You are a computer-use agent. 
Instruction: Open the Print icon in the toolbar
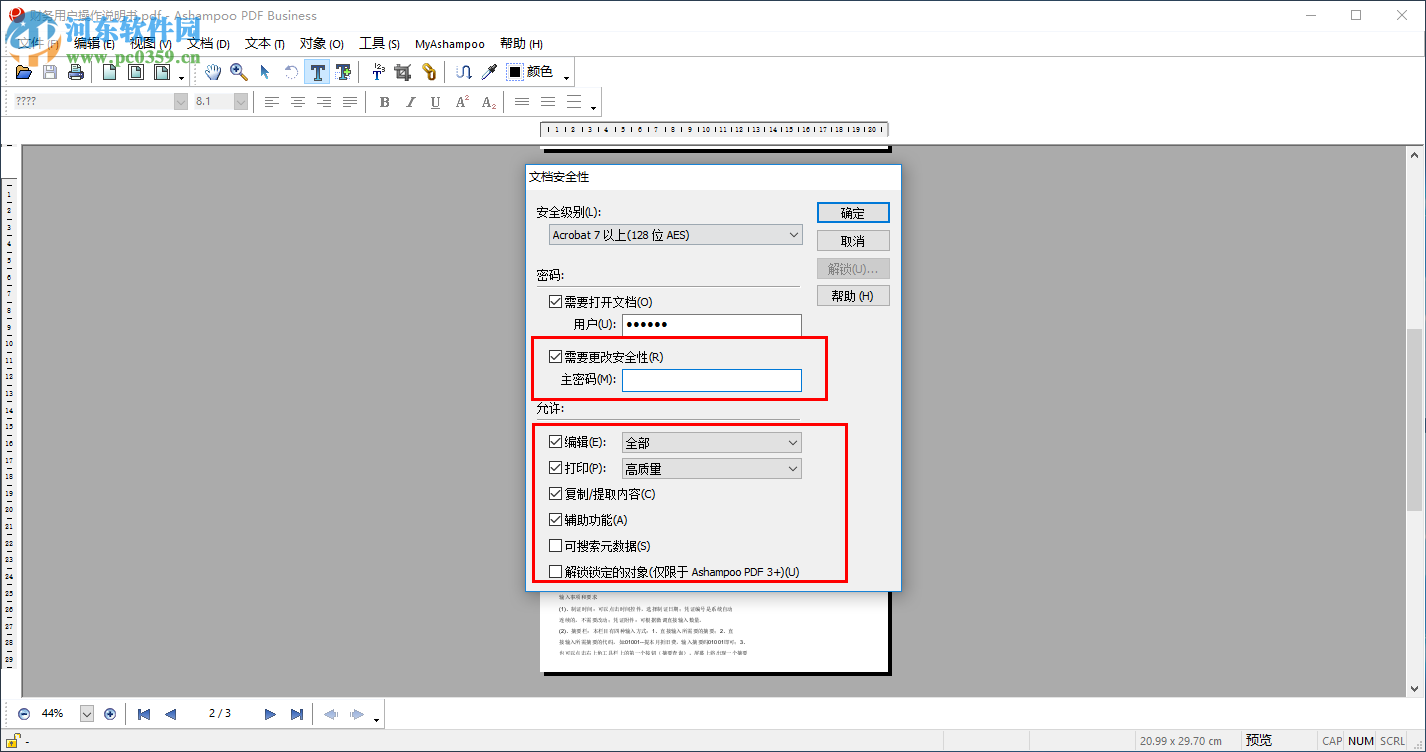pos(75,71)
